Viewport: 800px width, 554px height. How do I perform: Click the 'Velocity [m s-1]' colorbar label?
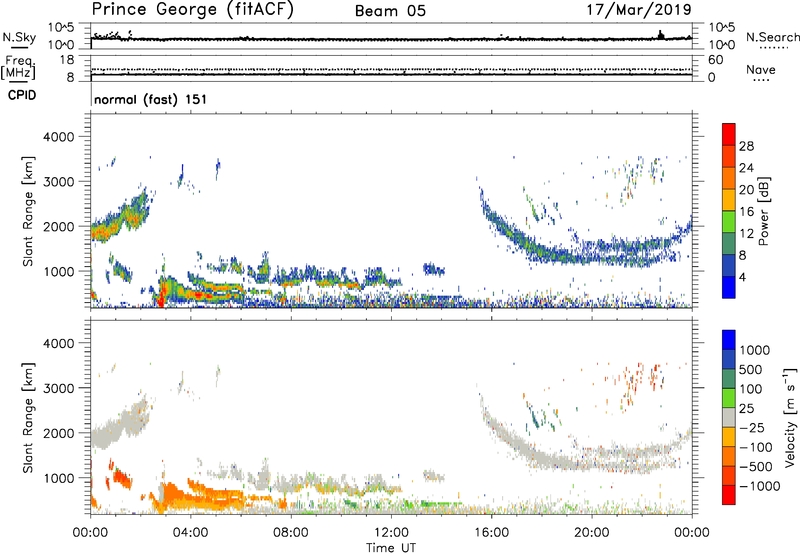coord(790,417)
